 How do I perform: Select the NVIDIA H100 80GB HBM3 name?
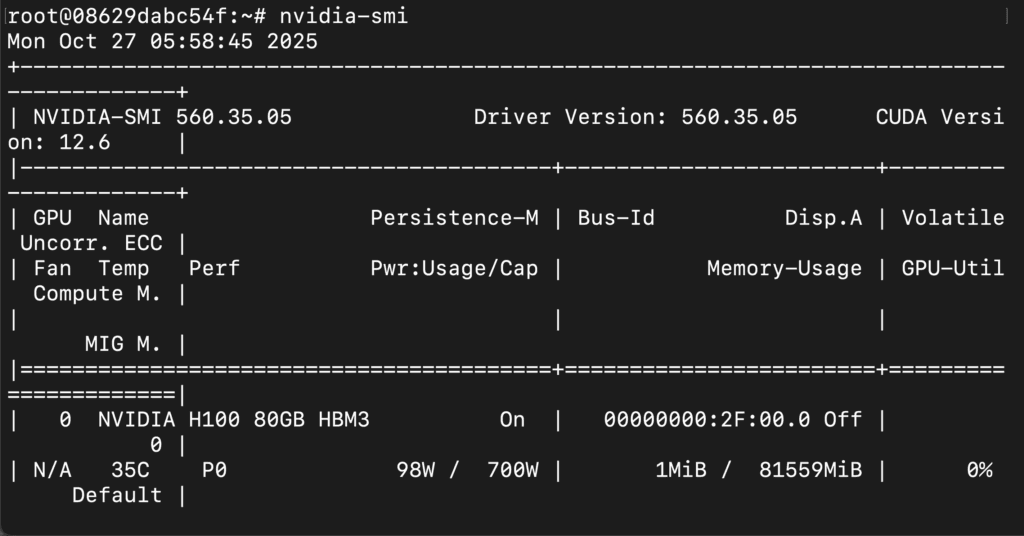(233, 420)
